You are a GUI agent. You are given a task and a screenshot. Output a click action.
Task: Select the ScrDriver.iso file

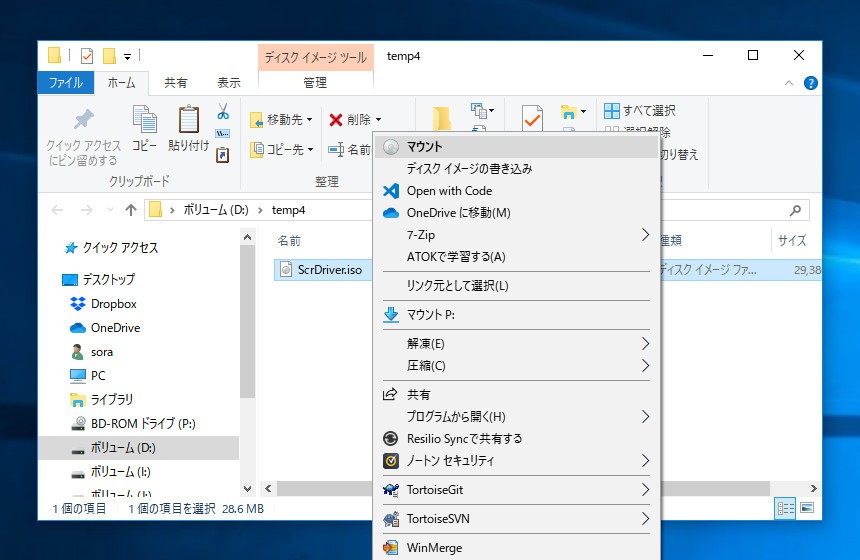329,270
